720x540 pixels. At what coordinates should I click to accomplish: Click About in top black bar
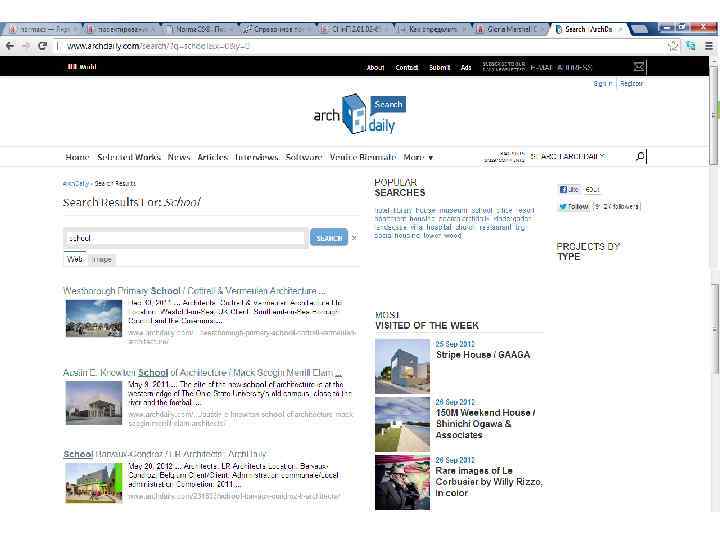pyautogui.click(x=375, y=68)
